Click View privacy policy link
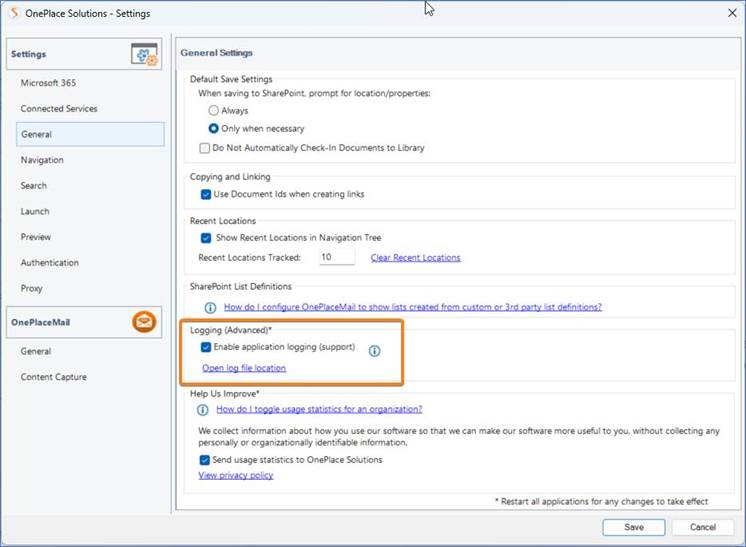Image resolution: width=746 pixels, height=547 pixels. 236,475
